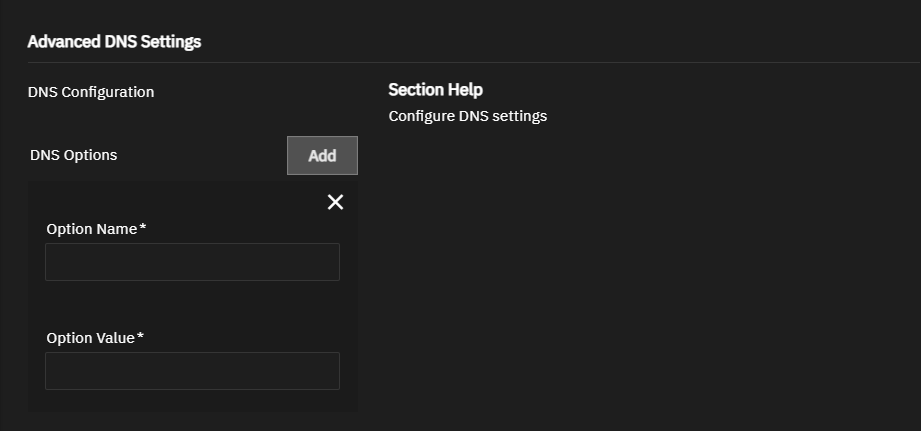This screenshot has height=431, width=921.
Task: Click the word Configuration in DNS Configuration
Action: [108, 92]
